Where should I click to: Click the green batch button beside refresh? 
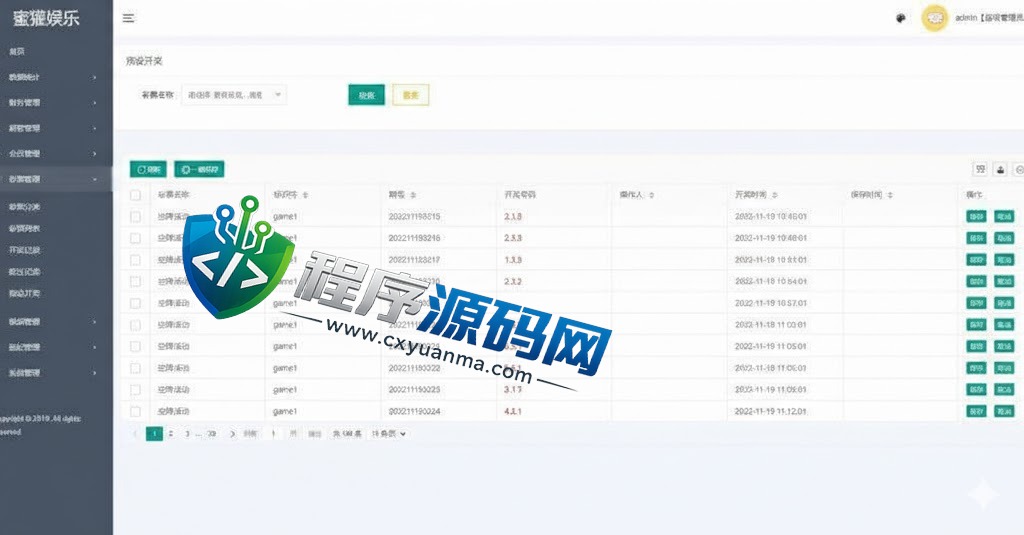pos(199,170)
